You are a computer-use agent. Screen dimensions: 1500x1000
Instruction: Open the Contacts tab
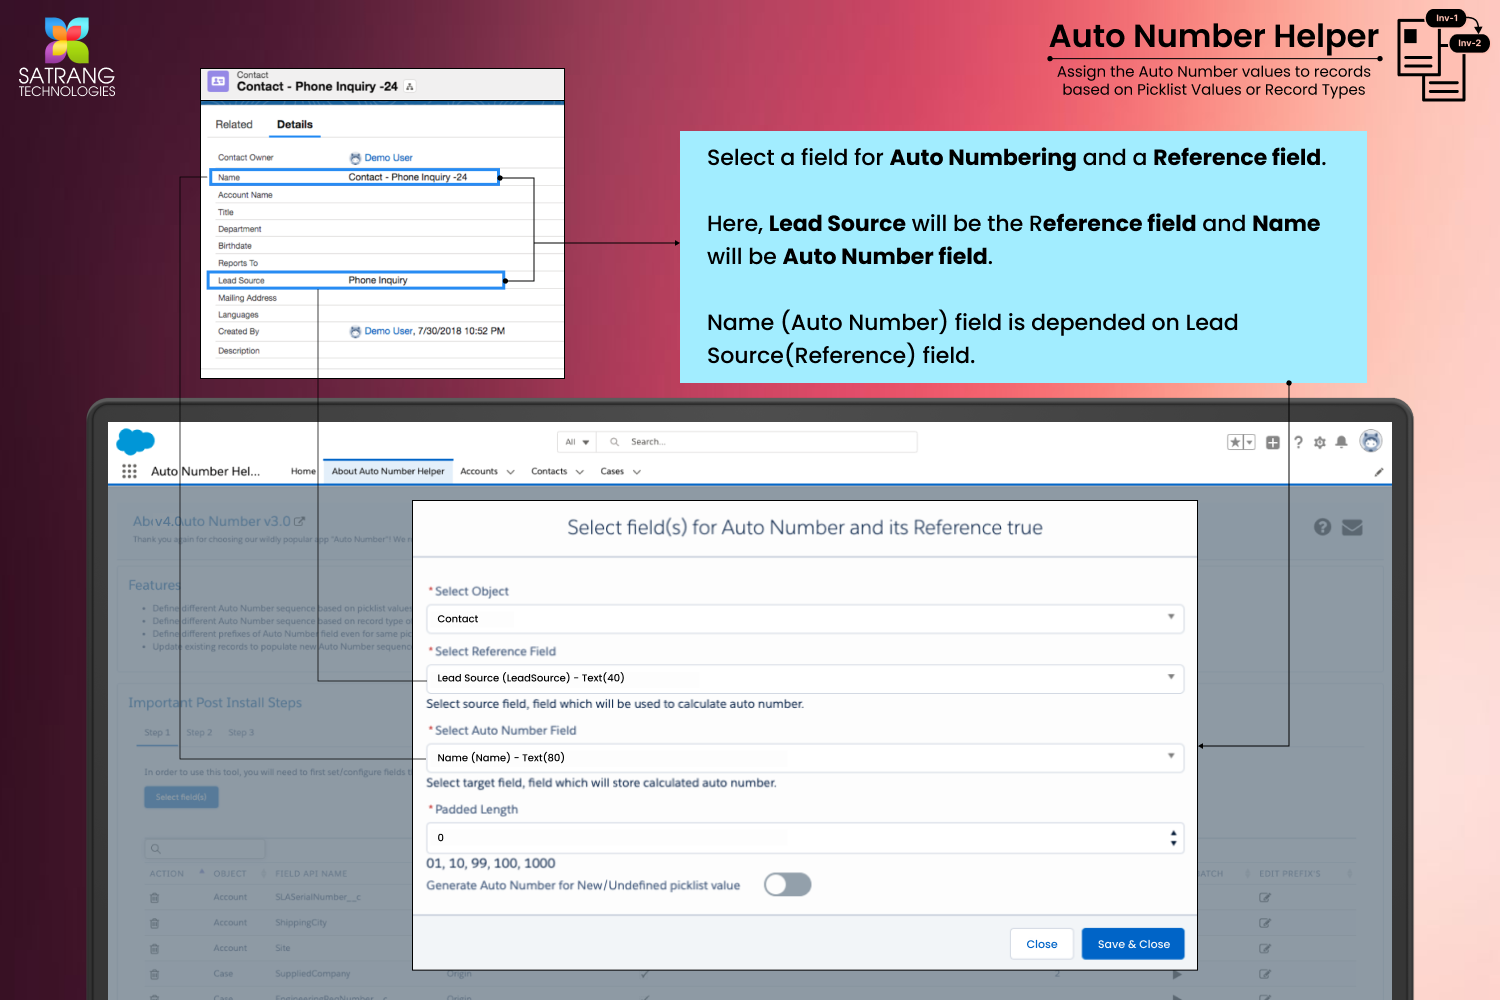(x=549, y=471)
